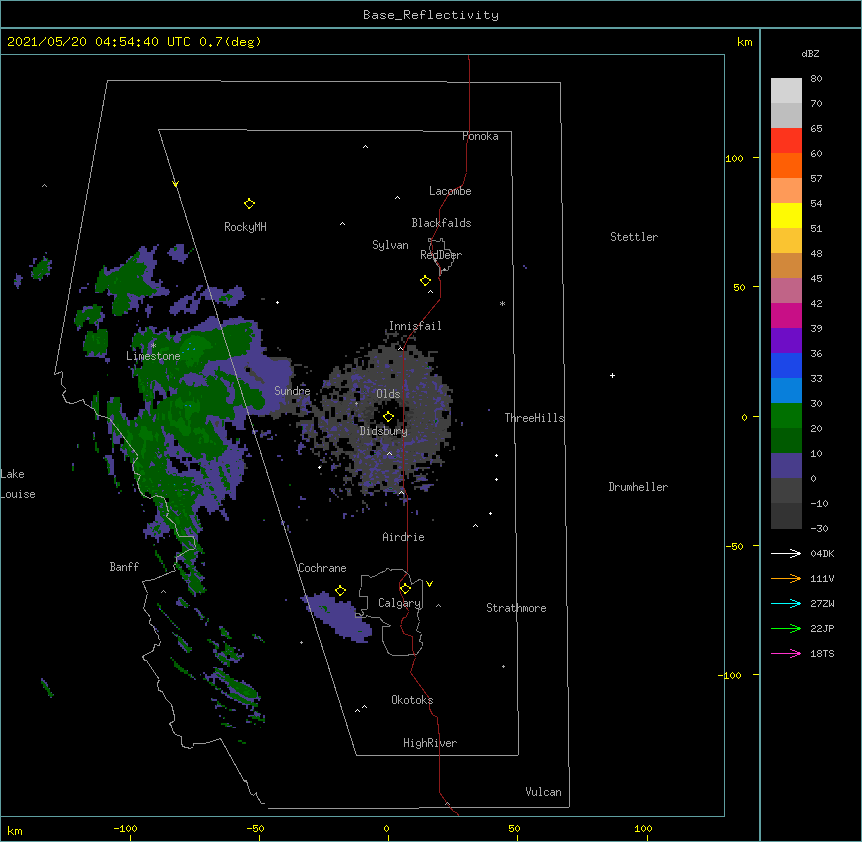Select the blue 33 dBZ color swatch
This screenshot has height=842, width=862.
click(786, 365)
